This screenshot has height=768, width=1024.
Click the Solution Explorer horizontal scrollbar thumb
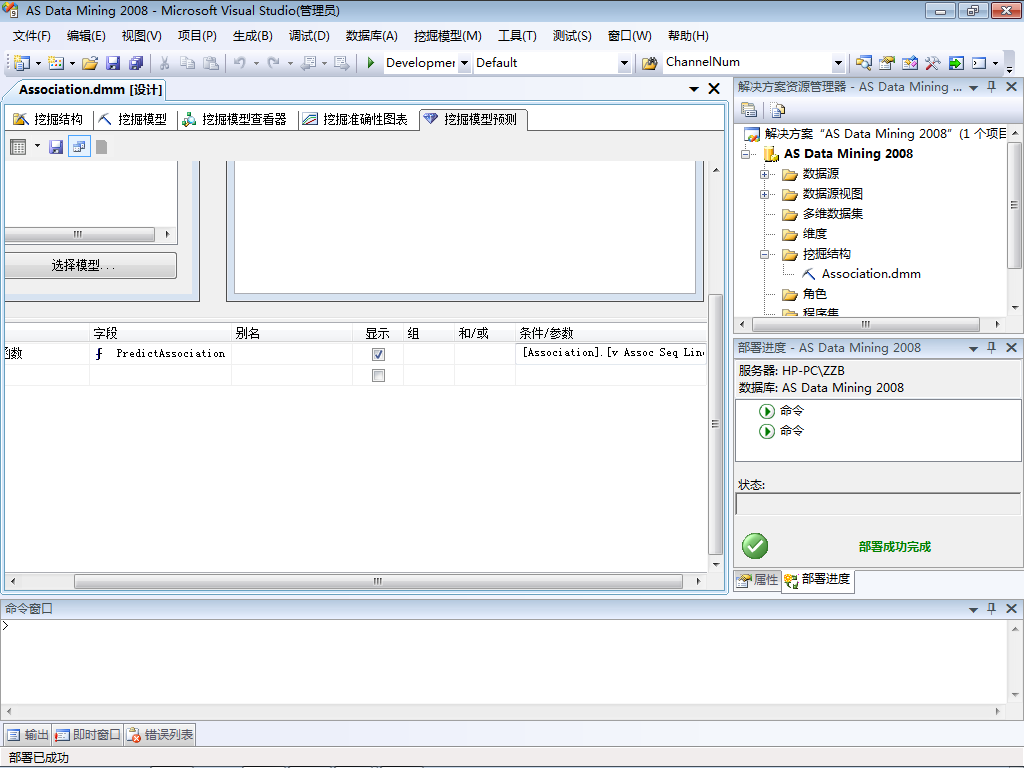[866, 324]
